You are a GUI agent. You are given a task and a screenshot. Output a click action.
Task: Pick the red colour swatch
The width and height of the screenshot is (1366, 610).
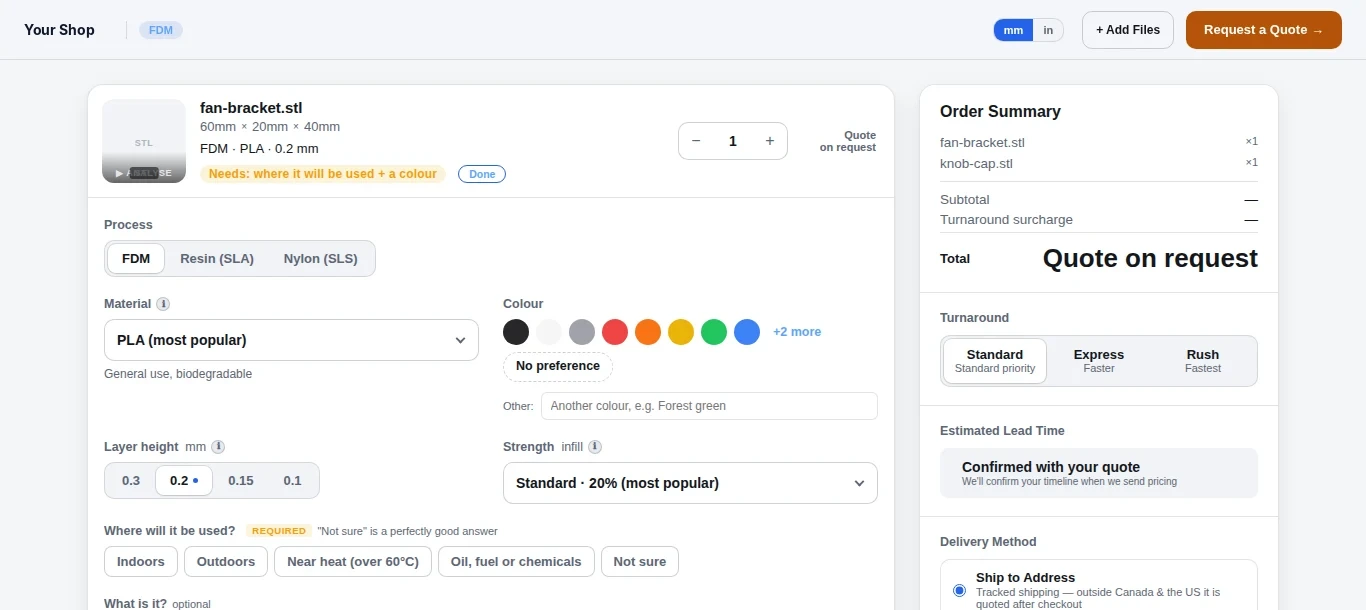pyautogui.click(x=615, y=332)
